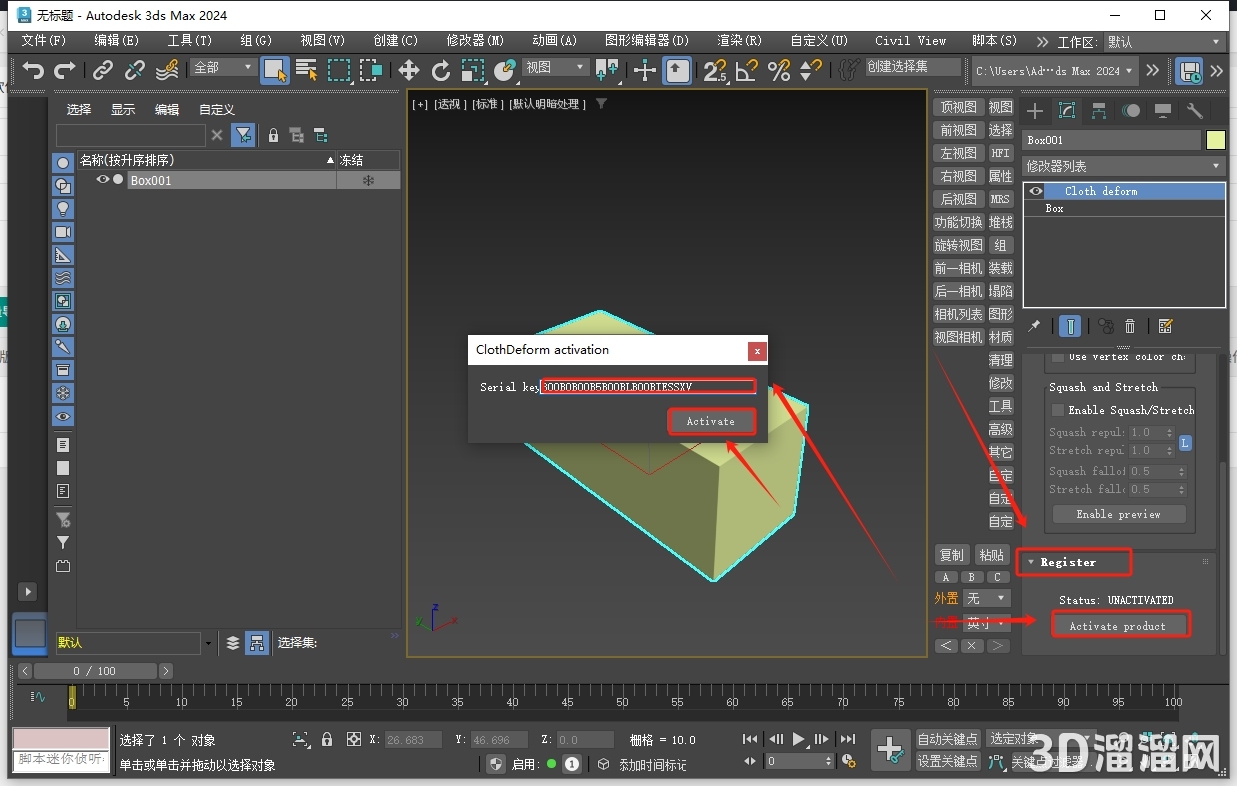
Task: Toggle visibility eye of Box001 in explorer
Action: coord(102,180)
